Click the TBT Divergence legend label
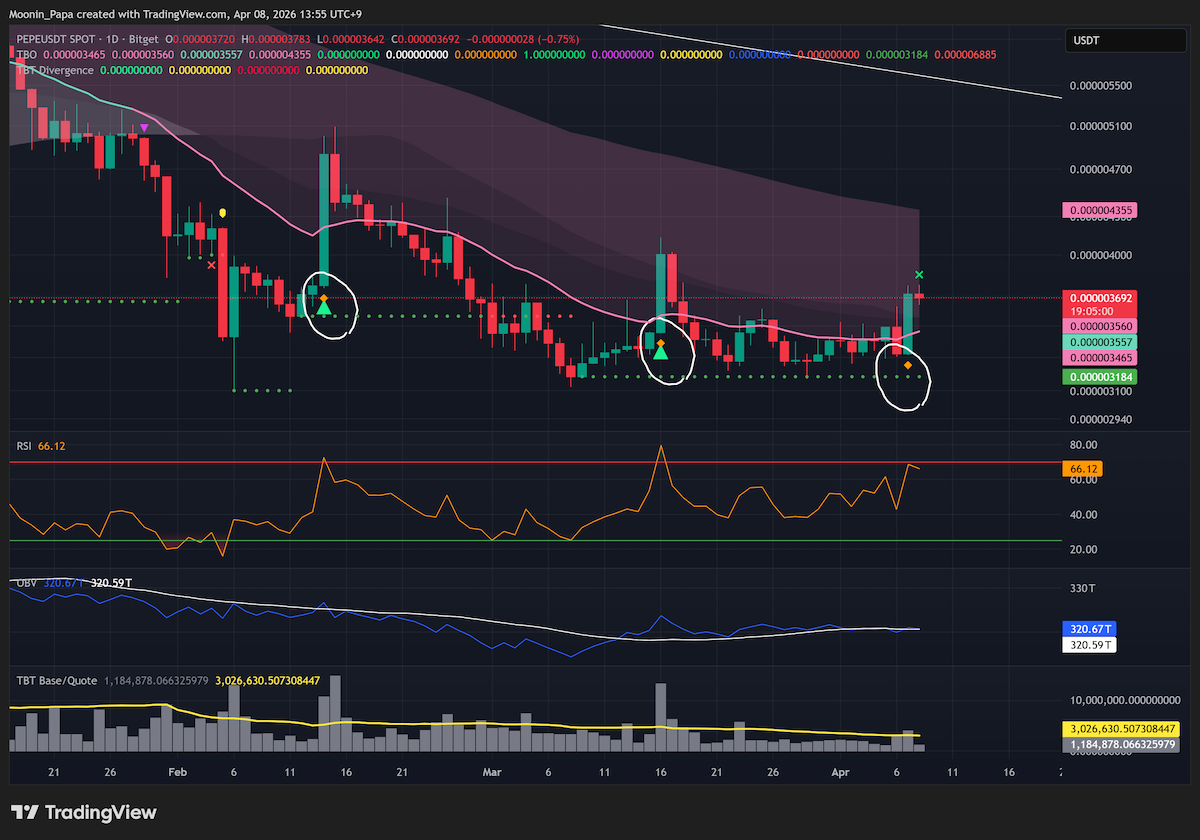Screen dimensions: 1200x840 (56, 70)
